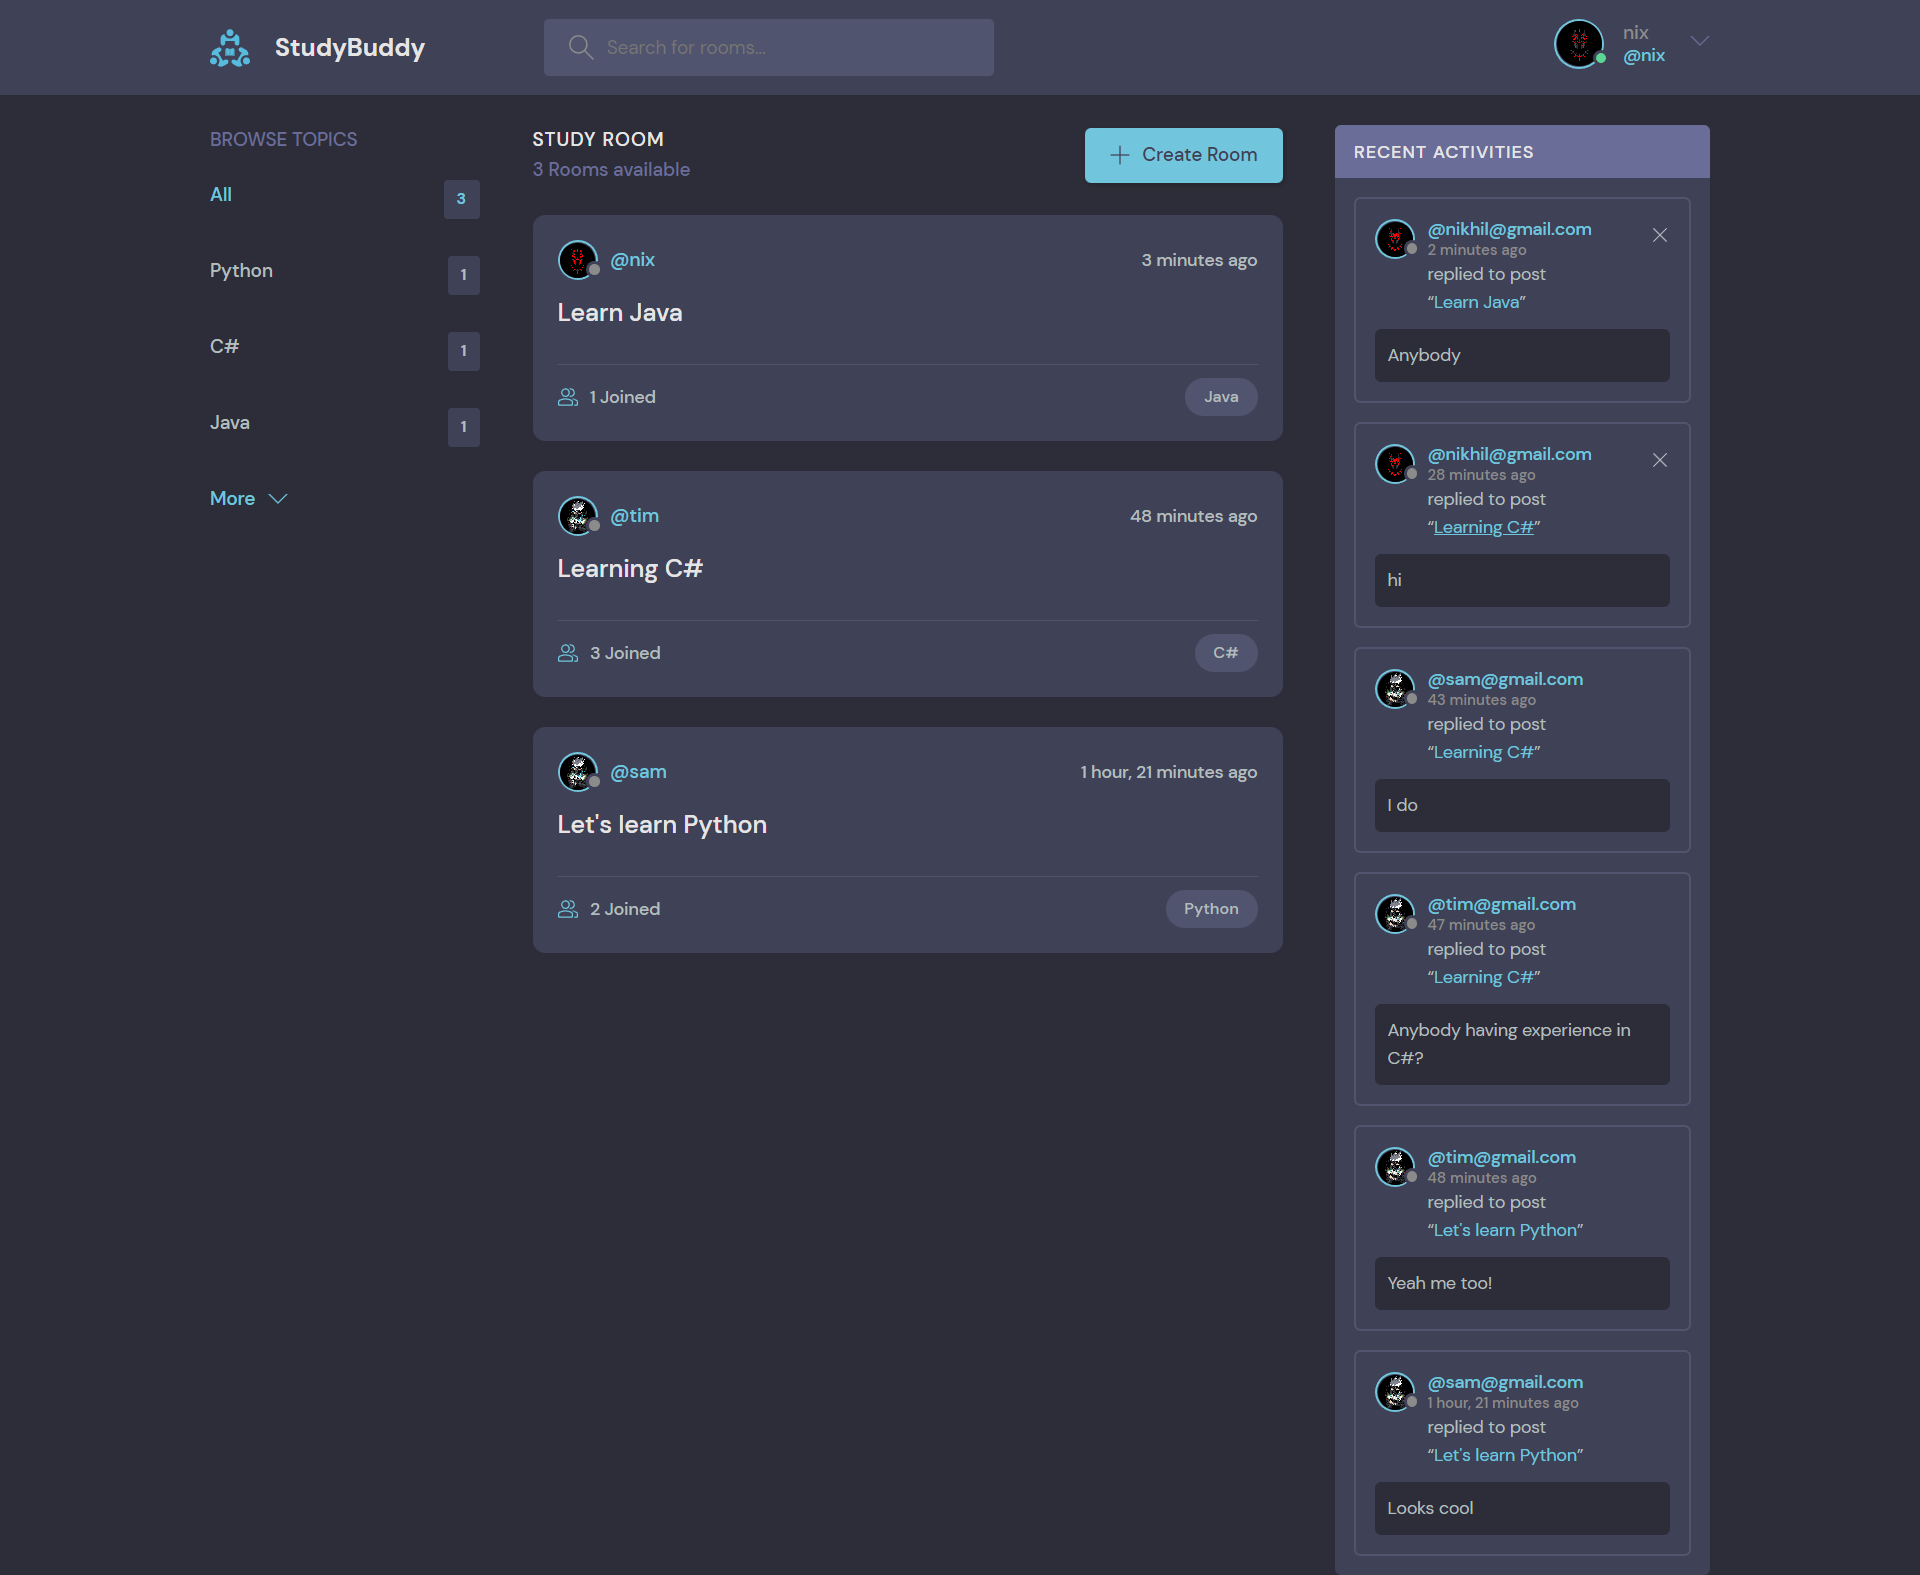Dismiss @nikhil's "hi" reply notification
The image size is (1920, 1575).
click(1660, 460)
